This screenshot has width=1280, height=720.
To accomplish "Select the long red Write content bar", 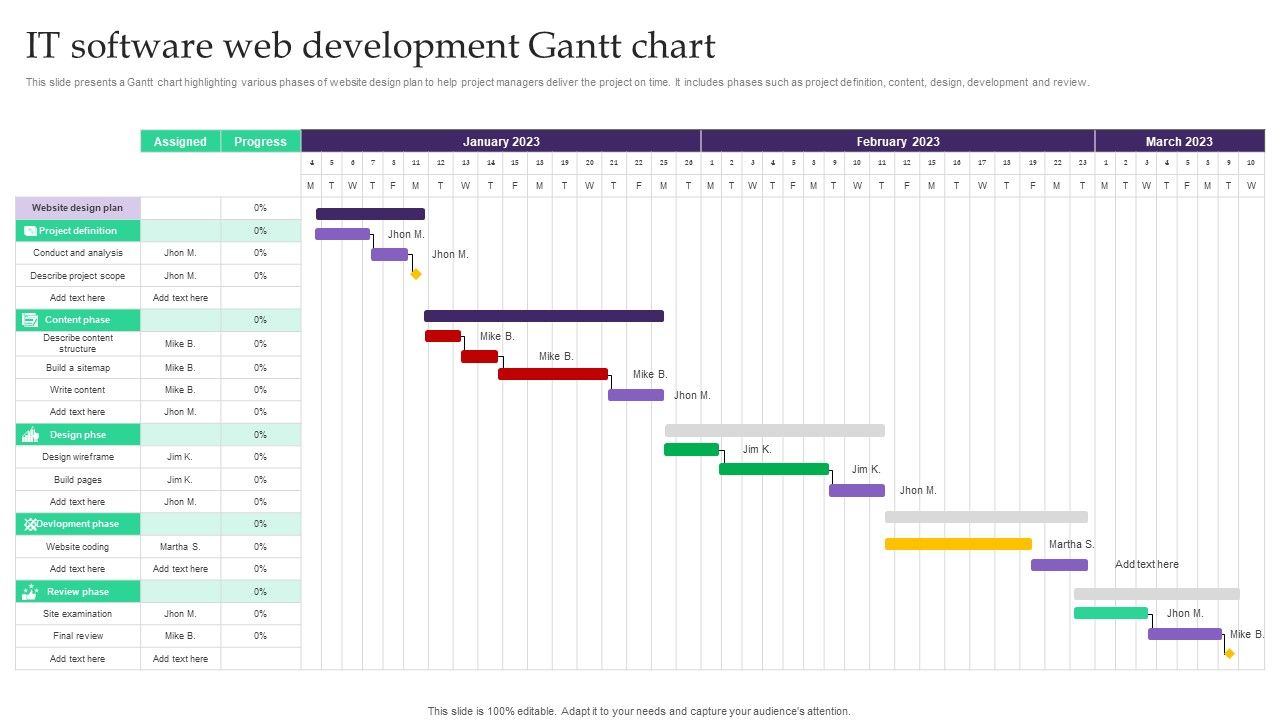I will pos(553,374).
